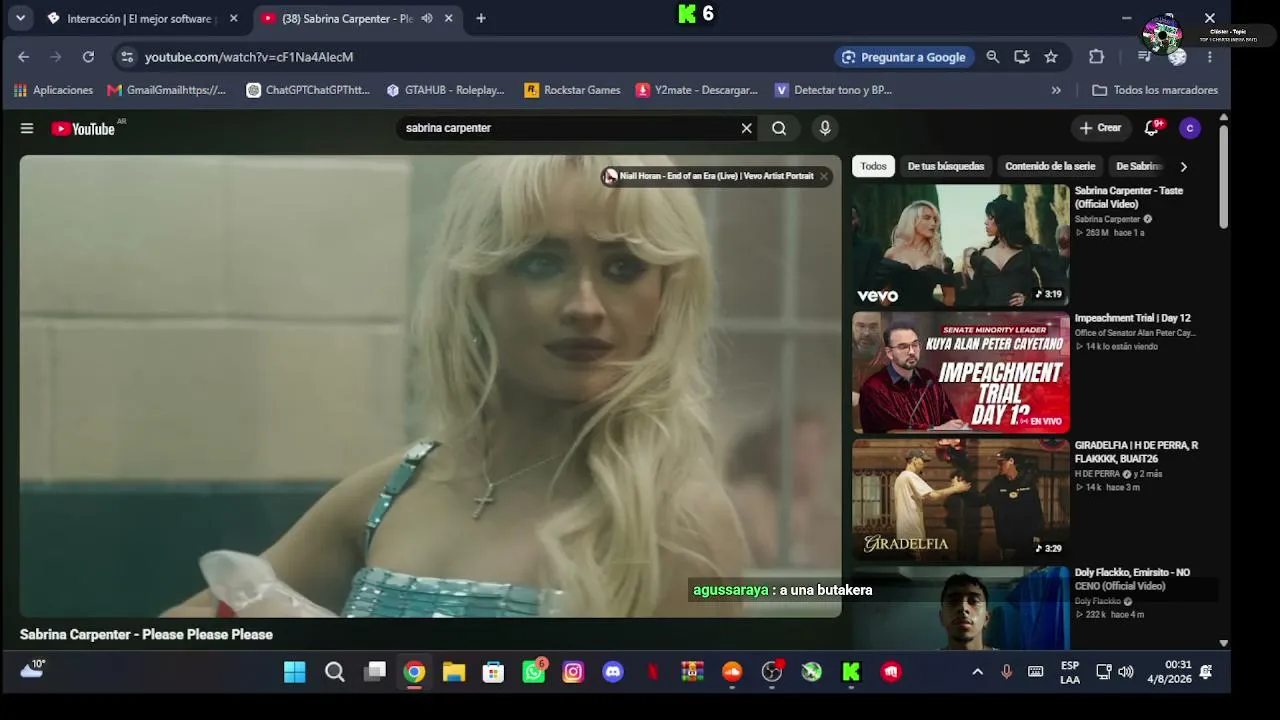Screen dimensions: 1280x720
Task: Open Instagram from the taskbar
Action: (573, 672)
